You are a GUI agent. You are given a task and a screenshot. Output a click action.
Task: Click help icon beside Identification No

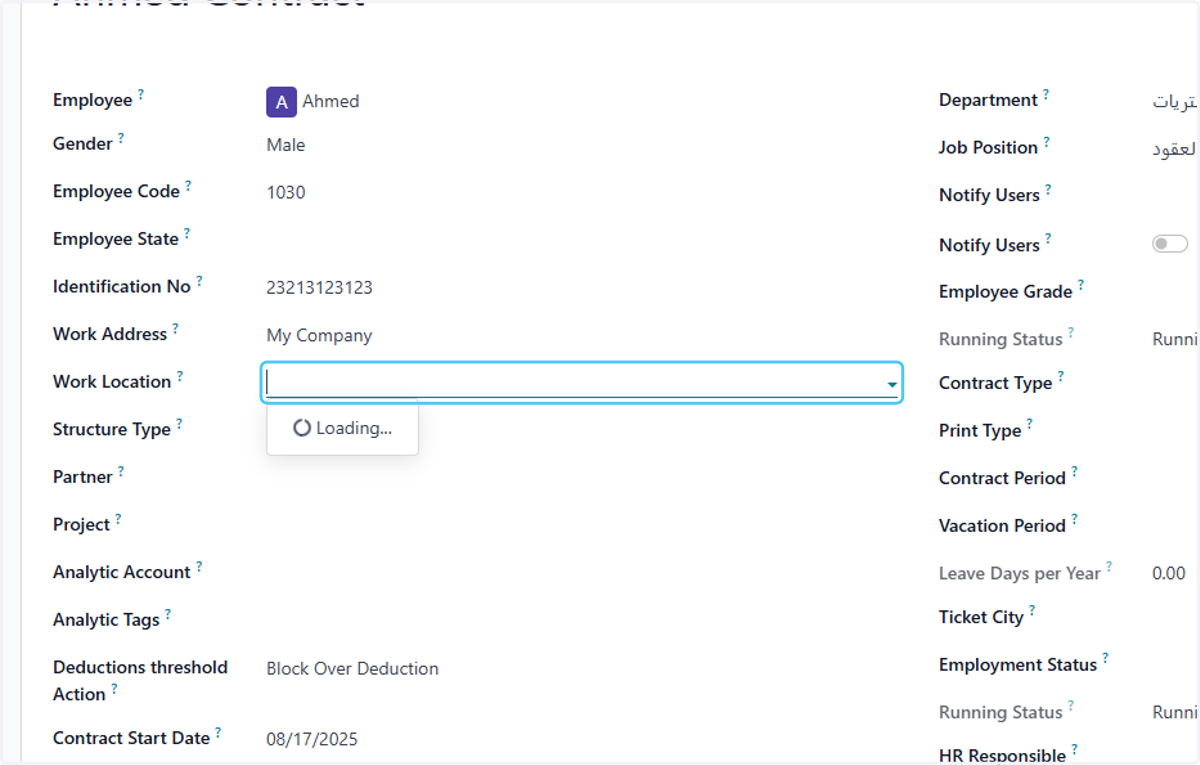click(x=199, y=281)
